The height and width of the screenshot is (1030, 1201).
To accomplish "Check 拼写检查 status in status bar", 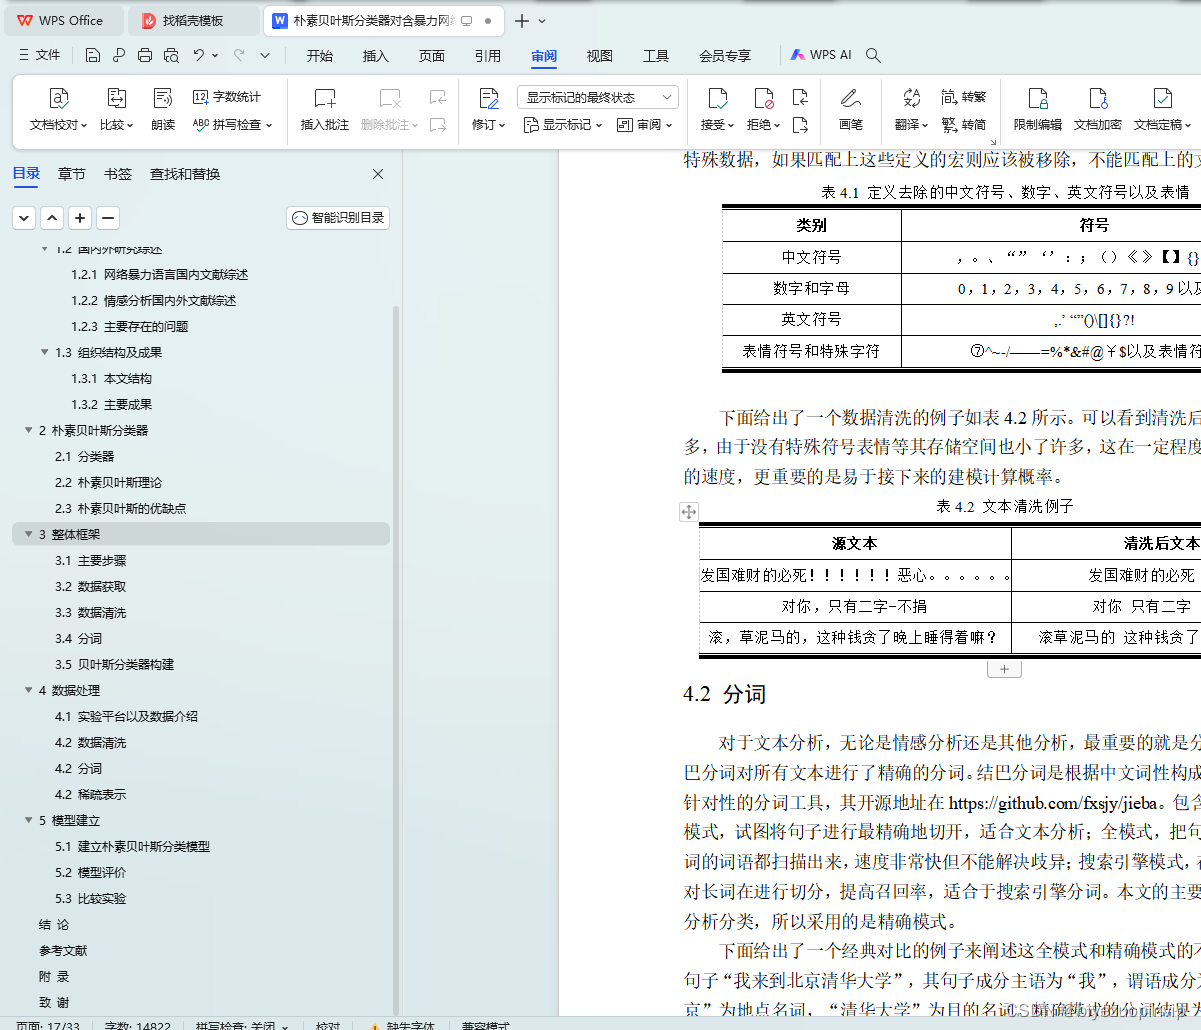I will (x=241, y=1025).
